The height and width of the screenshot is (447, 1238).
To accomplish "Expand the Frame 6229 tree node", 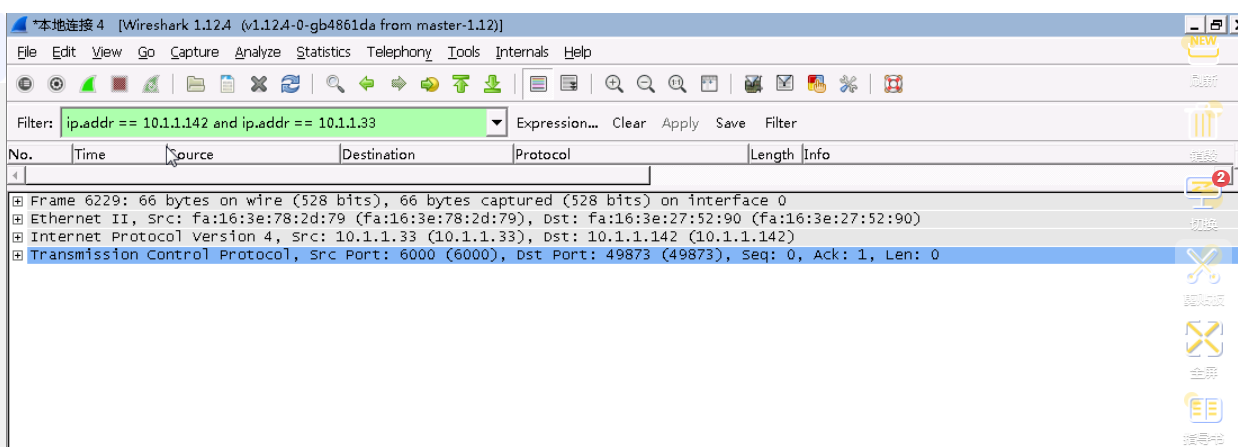I will pos(17,201).
